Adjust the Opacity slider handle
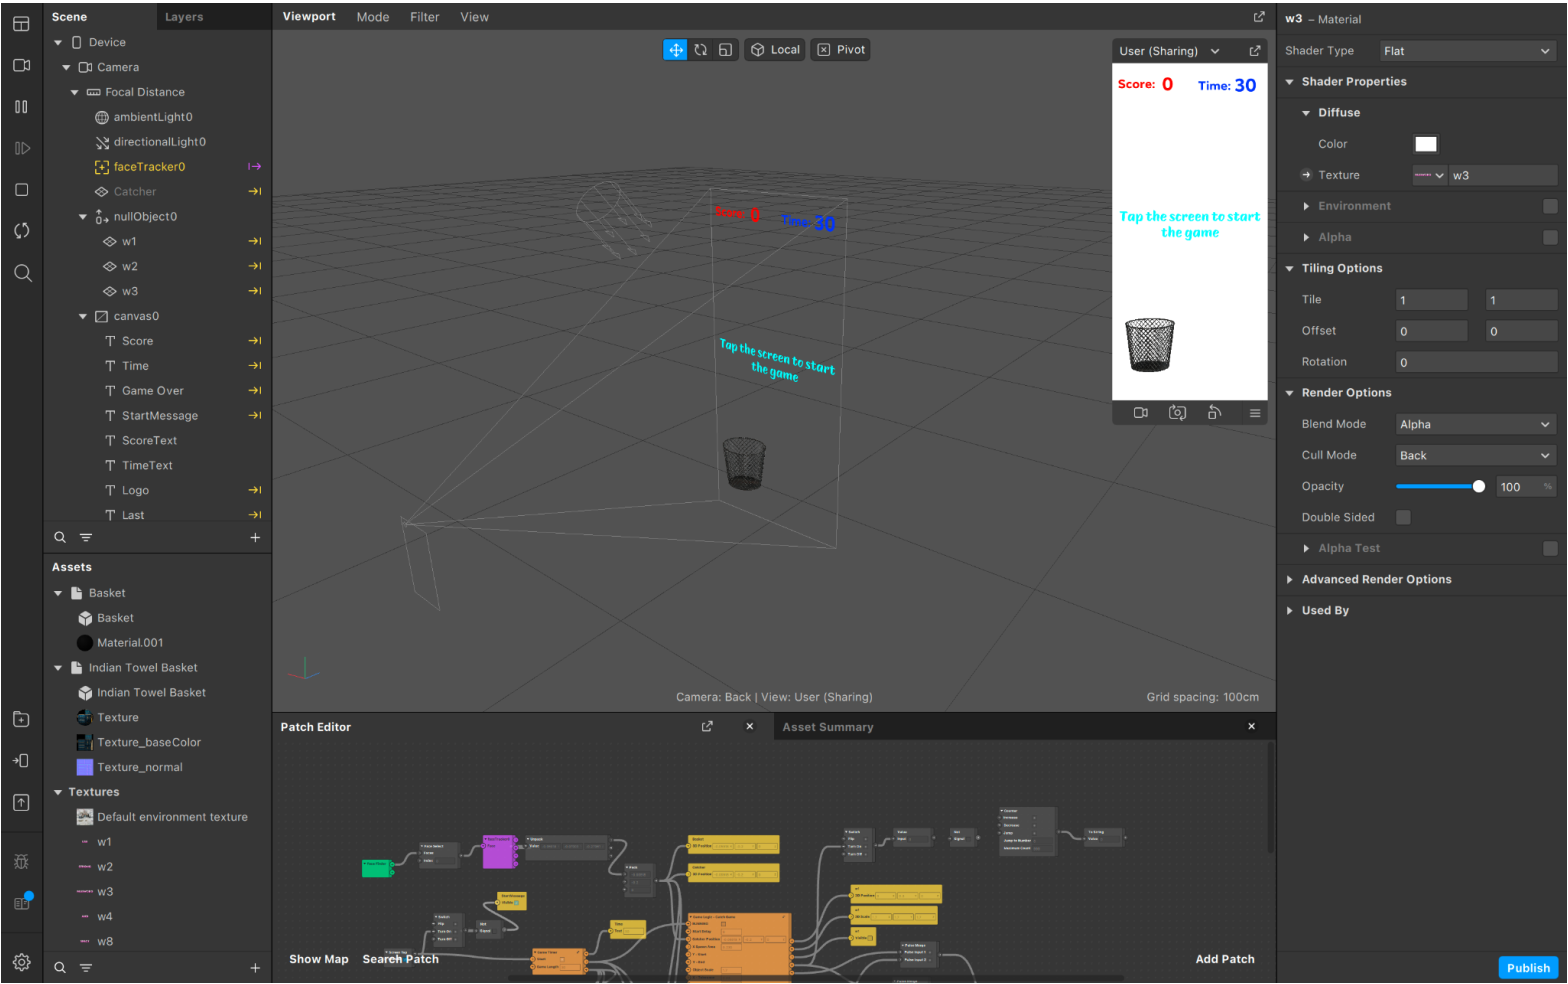 coord(1479,486)
